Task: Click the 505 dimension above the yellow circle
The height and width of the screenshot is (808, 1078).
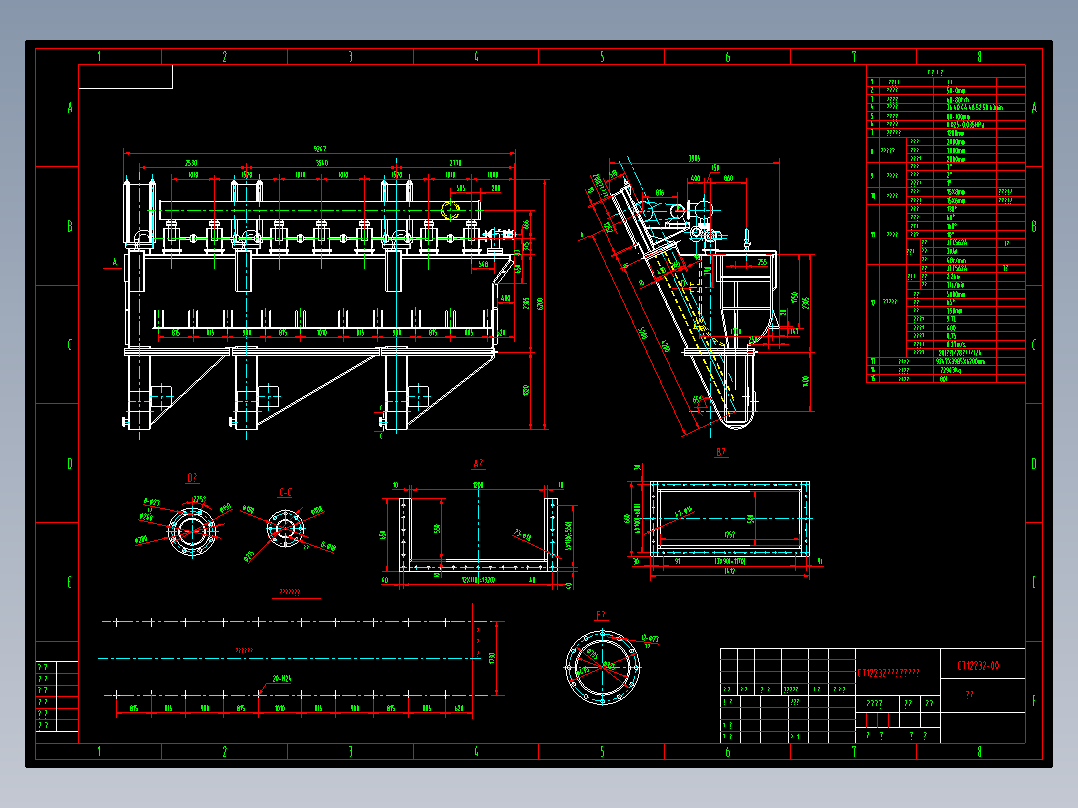Action: 461,188
